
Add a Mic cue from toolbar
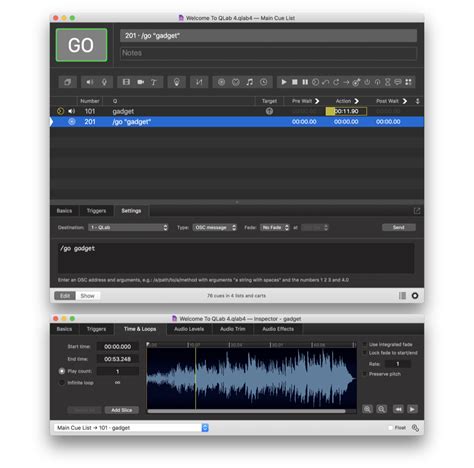coord(105,82)
